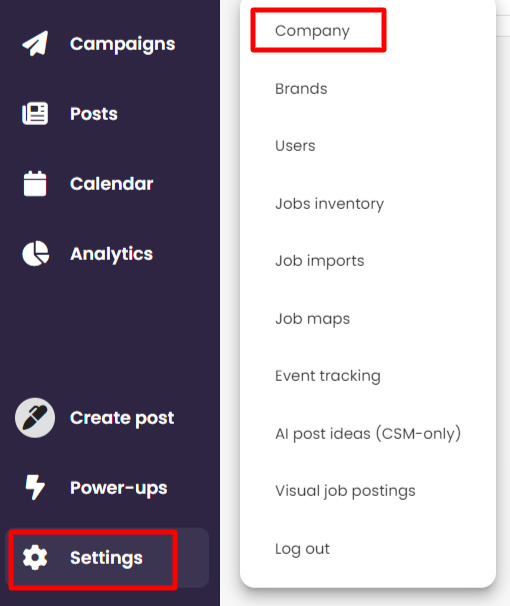
Task: Select Company from the settings menu
Action: pos(312,31)
